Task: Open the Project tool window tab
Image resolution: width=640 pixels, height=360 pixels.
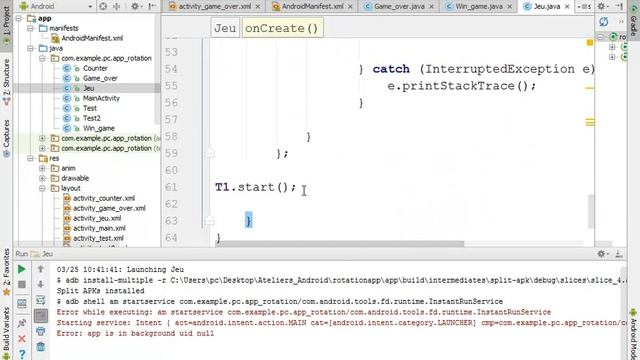Action: pyautogui.click(x=6, y=25)
